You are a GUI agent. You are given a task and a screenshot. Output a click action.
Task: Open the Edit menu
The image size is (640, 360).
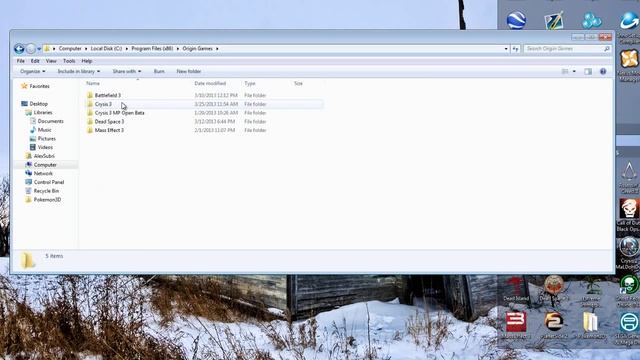tap(35, 61)
